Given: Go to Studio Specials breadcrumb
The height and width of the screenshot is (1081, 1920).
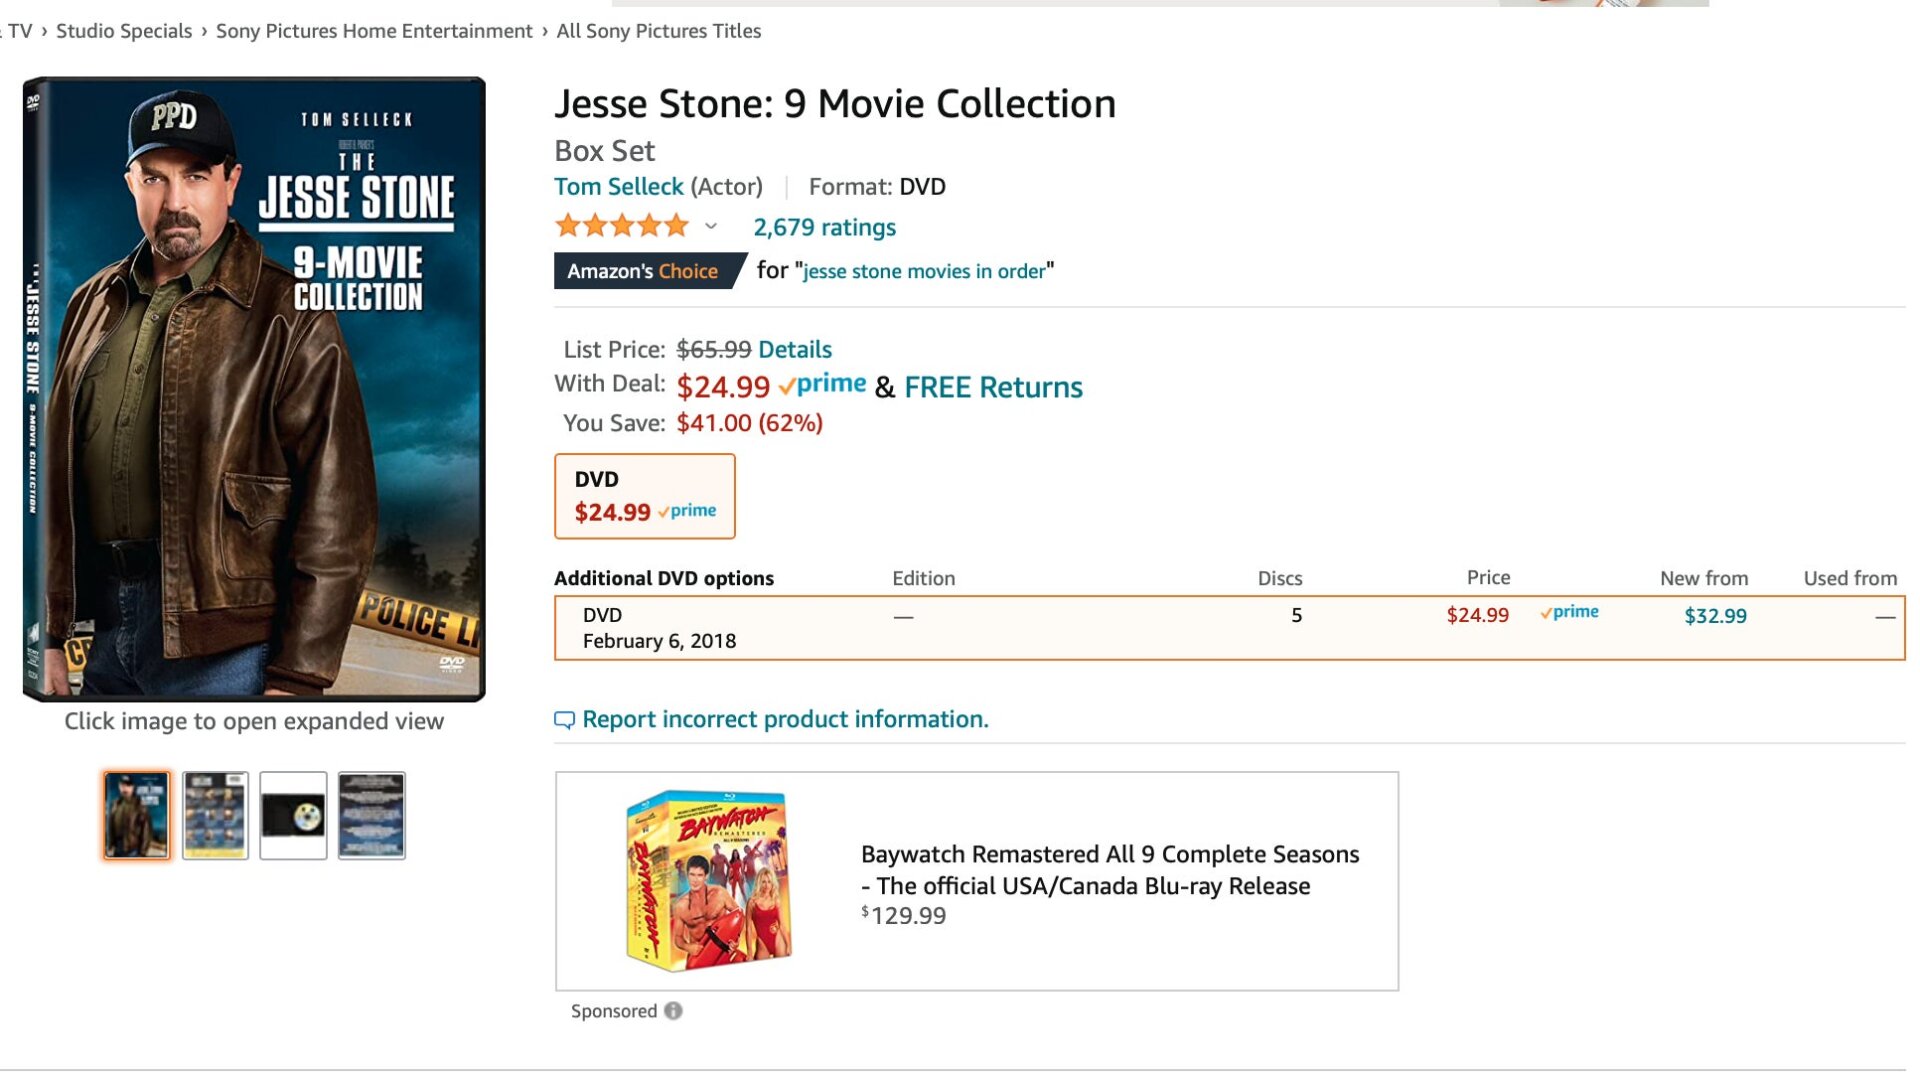Looking at the screenshot, I should pyautogui.click(x=124, y=31).
